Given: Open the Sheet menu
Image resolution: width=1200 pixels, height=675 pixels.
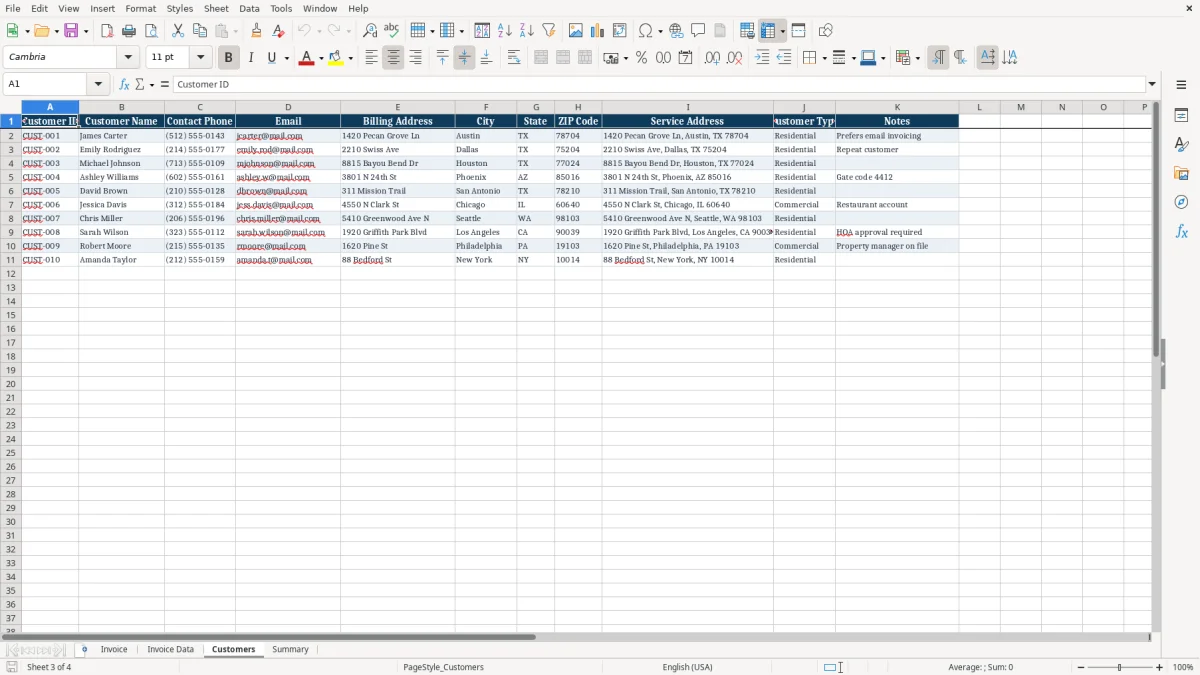Looking at the screenshot, I should point(216,8).
